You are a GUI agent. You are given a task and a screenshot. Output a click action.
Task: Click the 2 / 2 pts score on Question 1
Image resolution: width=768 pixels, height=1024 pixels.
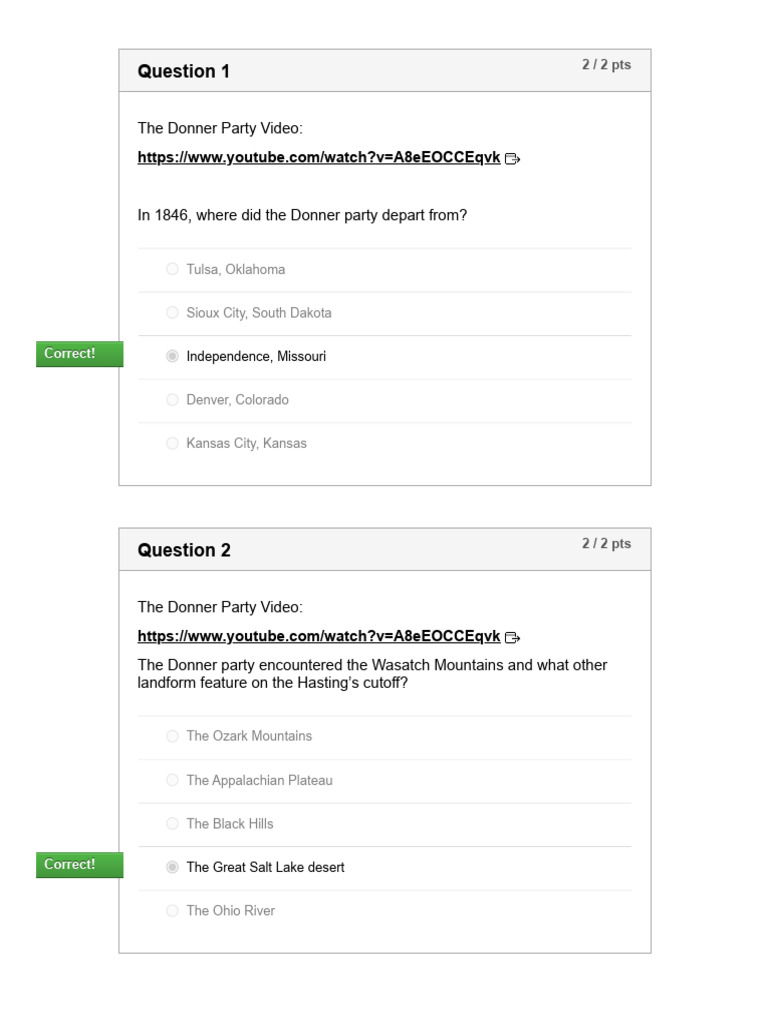click(x=606, y=65)
